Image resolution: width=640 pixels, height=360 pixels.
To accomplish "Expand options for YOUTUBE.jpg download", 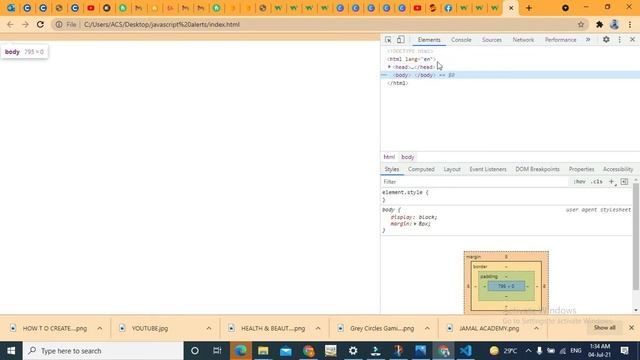I will tap(209, 328).
